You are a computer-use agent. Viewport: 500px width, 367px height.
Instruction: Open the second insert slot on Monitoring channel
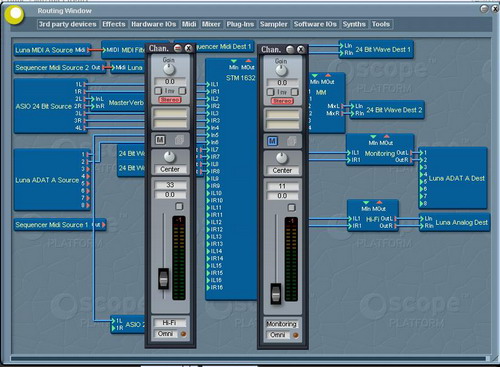click(x=282, y=125)
